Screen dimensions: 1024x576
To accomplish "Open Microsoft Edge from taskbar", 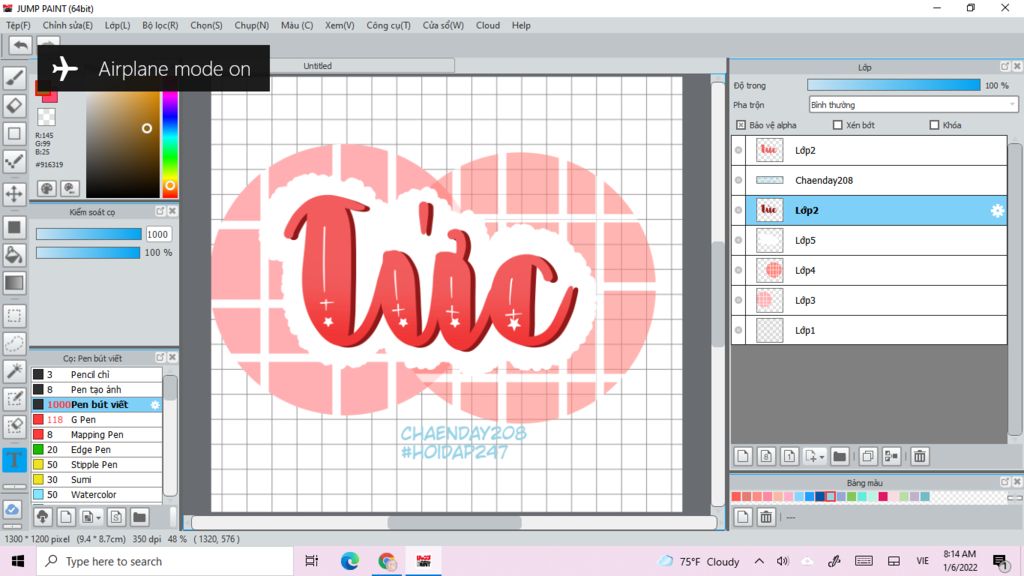I will tap(349, 561).
